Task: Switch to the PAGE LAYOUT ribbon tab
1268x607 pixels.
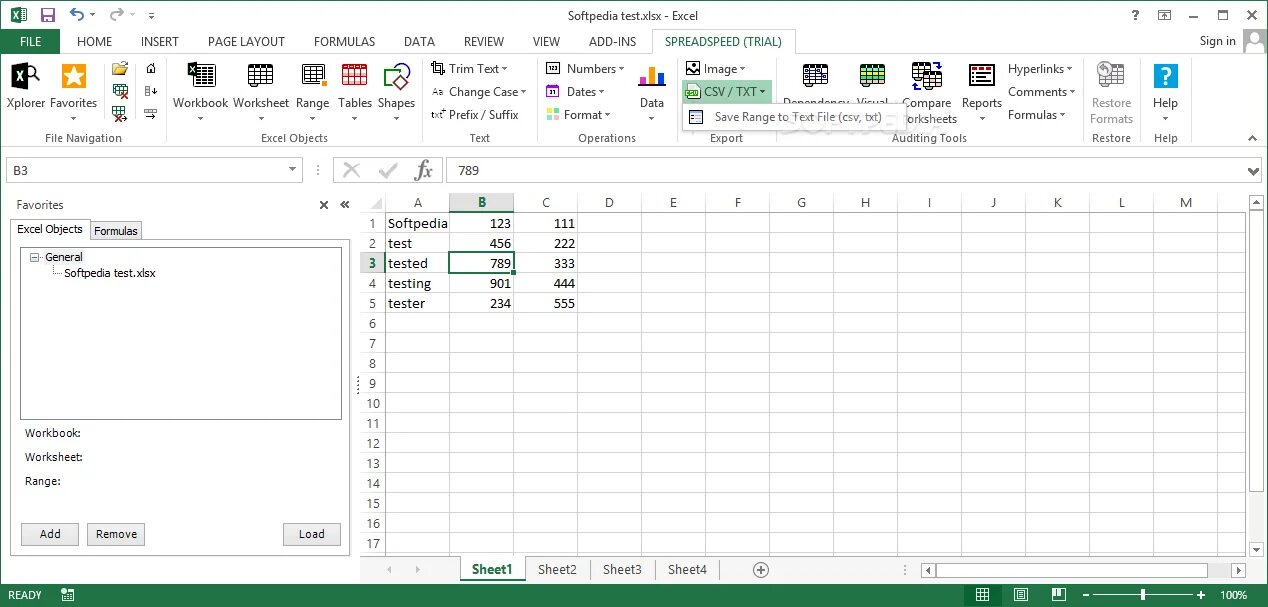Action: 246,42
